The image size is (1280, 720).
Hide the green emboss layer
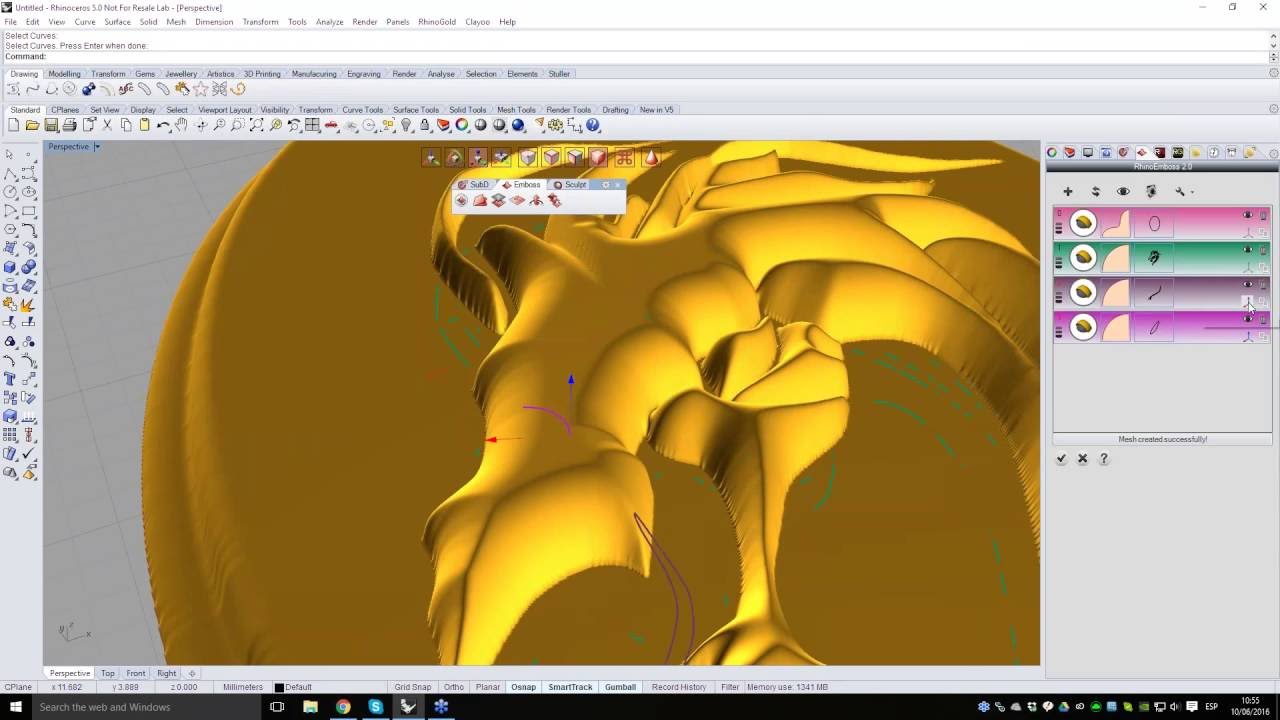tap(1247, 250)
